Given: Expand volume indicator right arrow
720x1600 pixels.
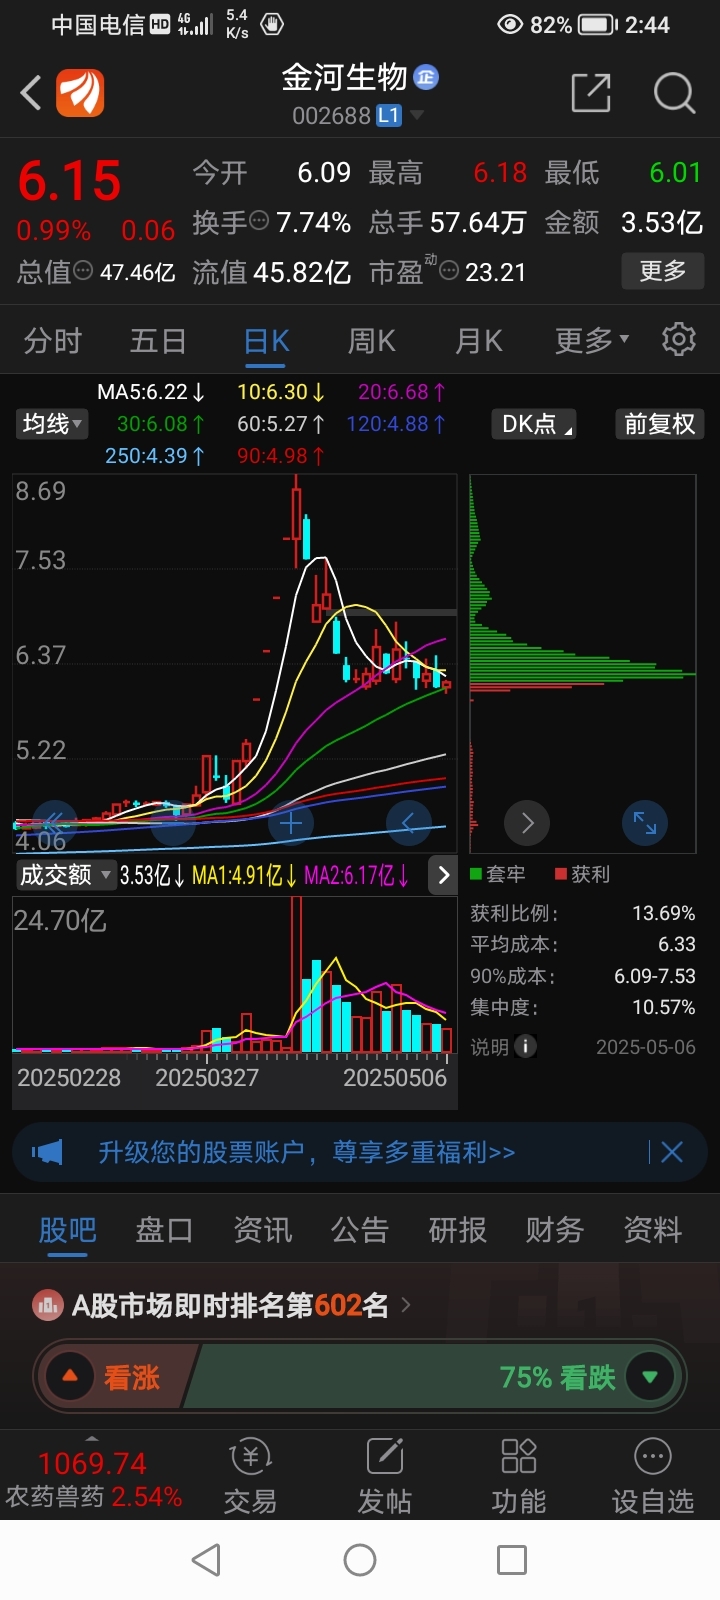Looking at the screenshot, I should click(x=443, y=875).
